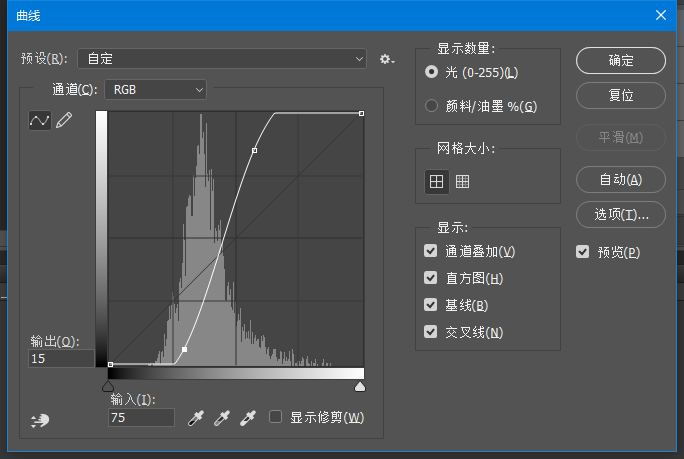Image resolution: width=684 pixels, height=459 pixels.
Task: Open the 通道 RGB dropdown
Action: [x=155, y=89]
